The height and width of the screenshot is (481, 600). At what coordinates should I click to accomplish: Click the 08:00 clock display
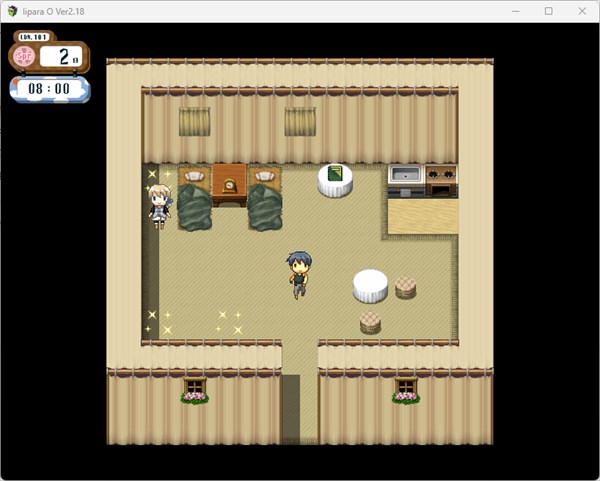pos(49,89)
